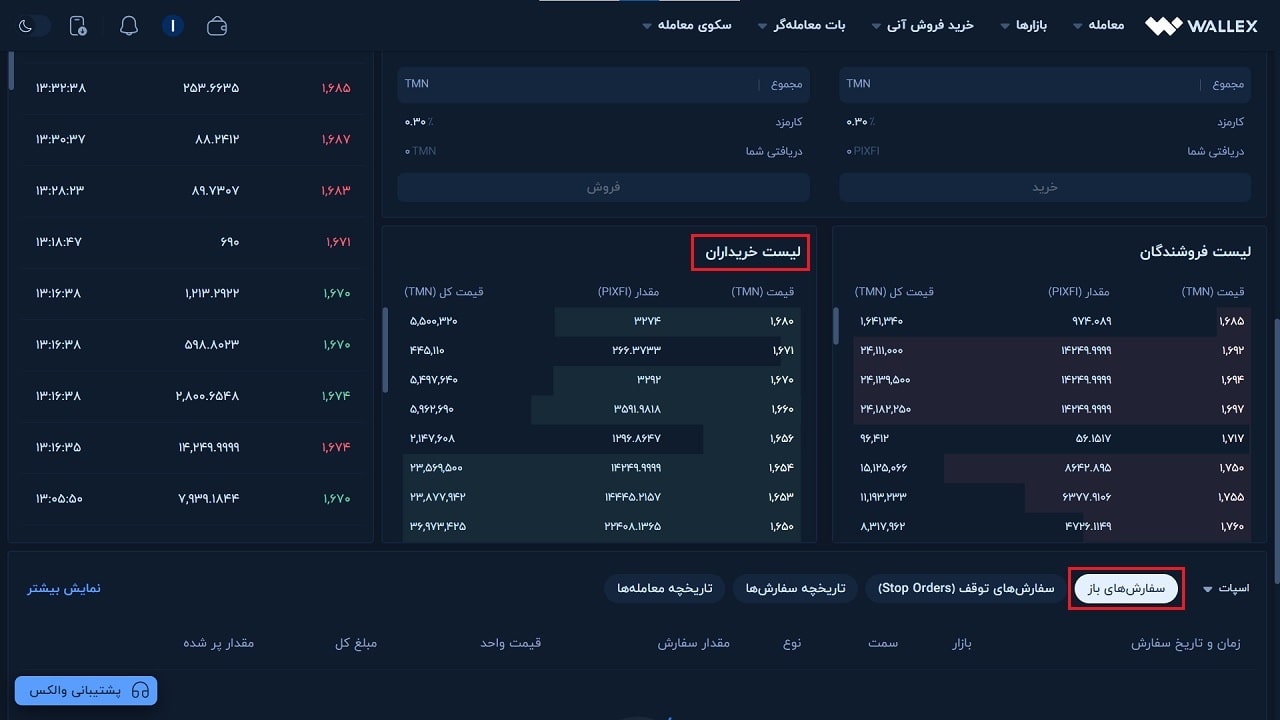
Task: Switch to سفارش‌های توقف (Stop Orders) tab
Action: (965, 589)
